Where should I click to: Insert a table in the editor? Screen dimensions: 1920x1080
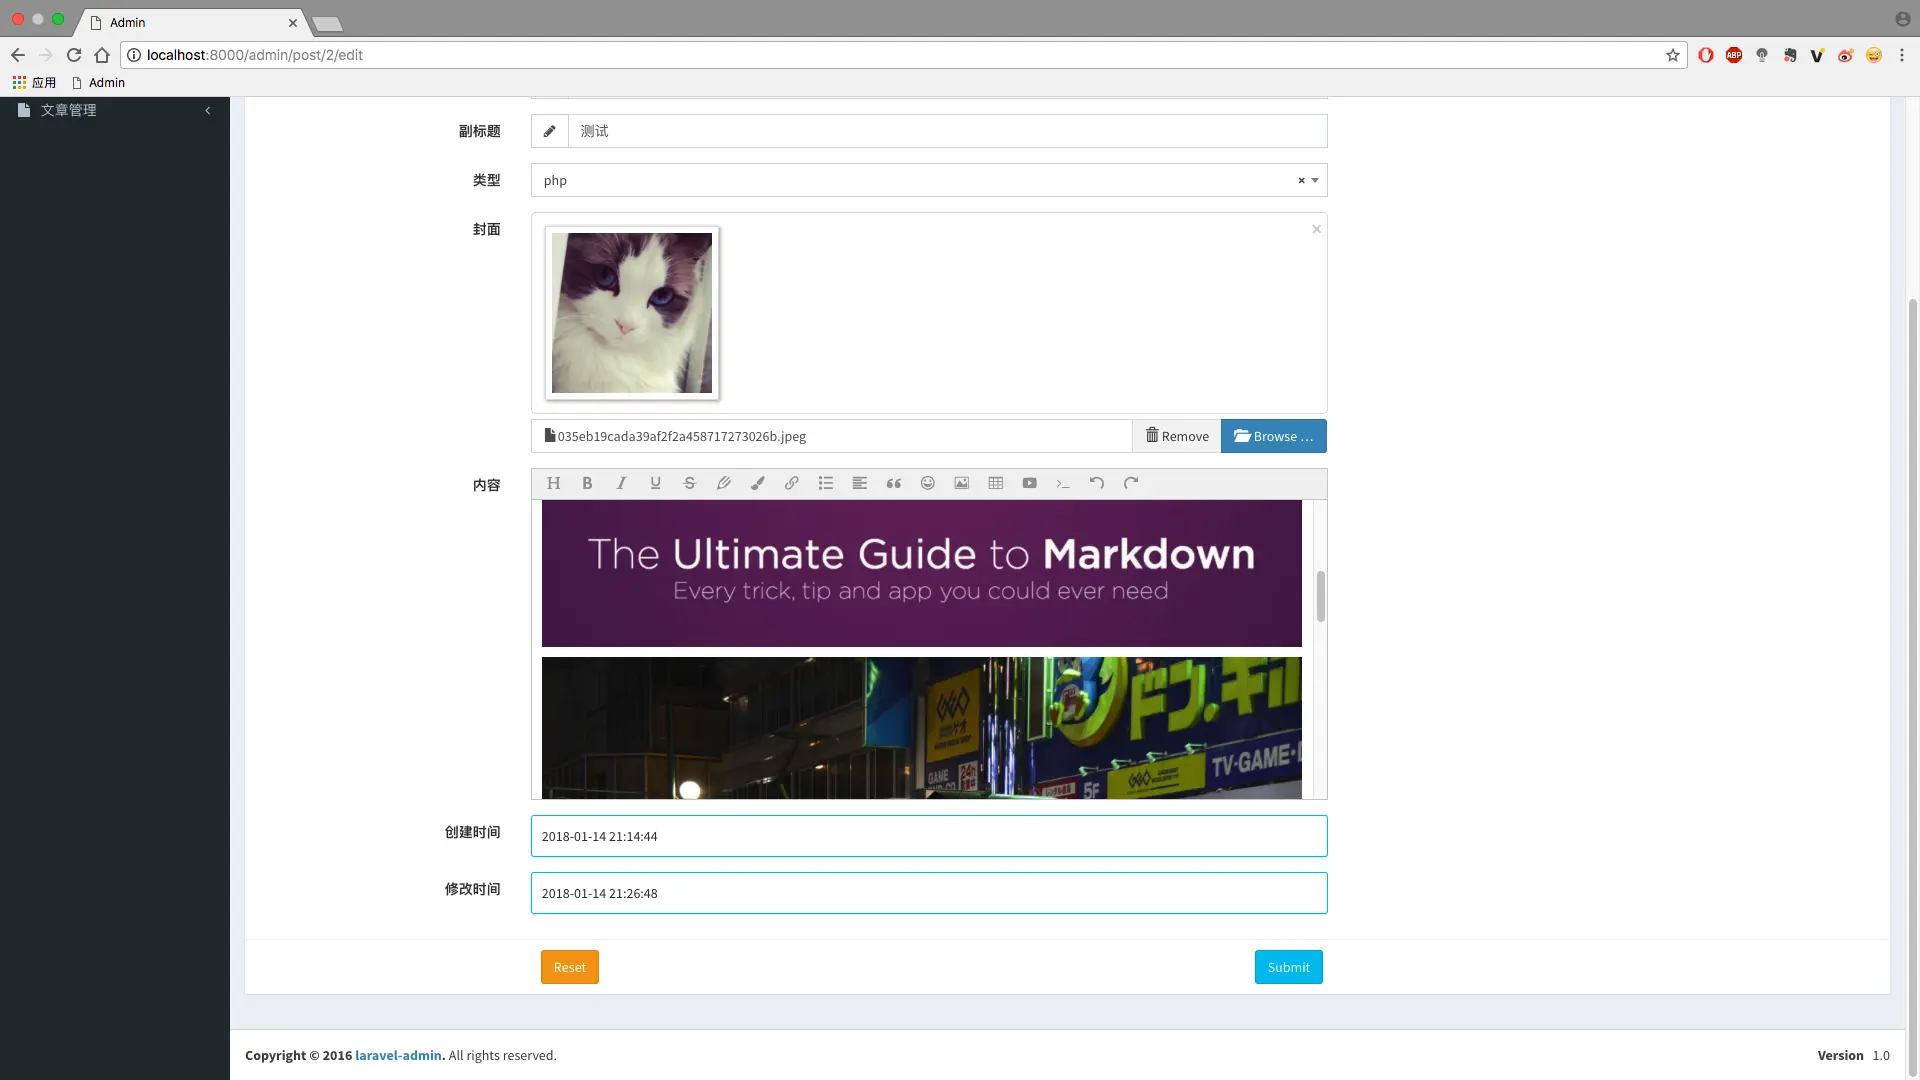[x=995, y=483]
